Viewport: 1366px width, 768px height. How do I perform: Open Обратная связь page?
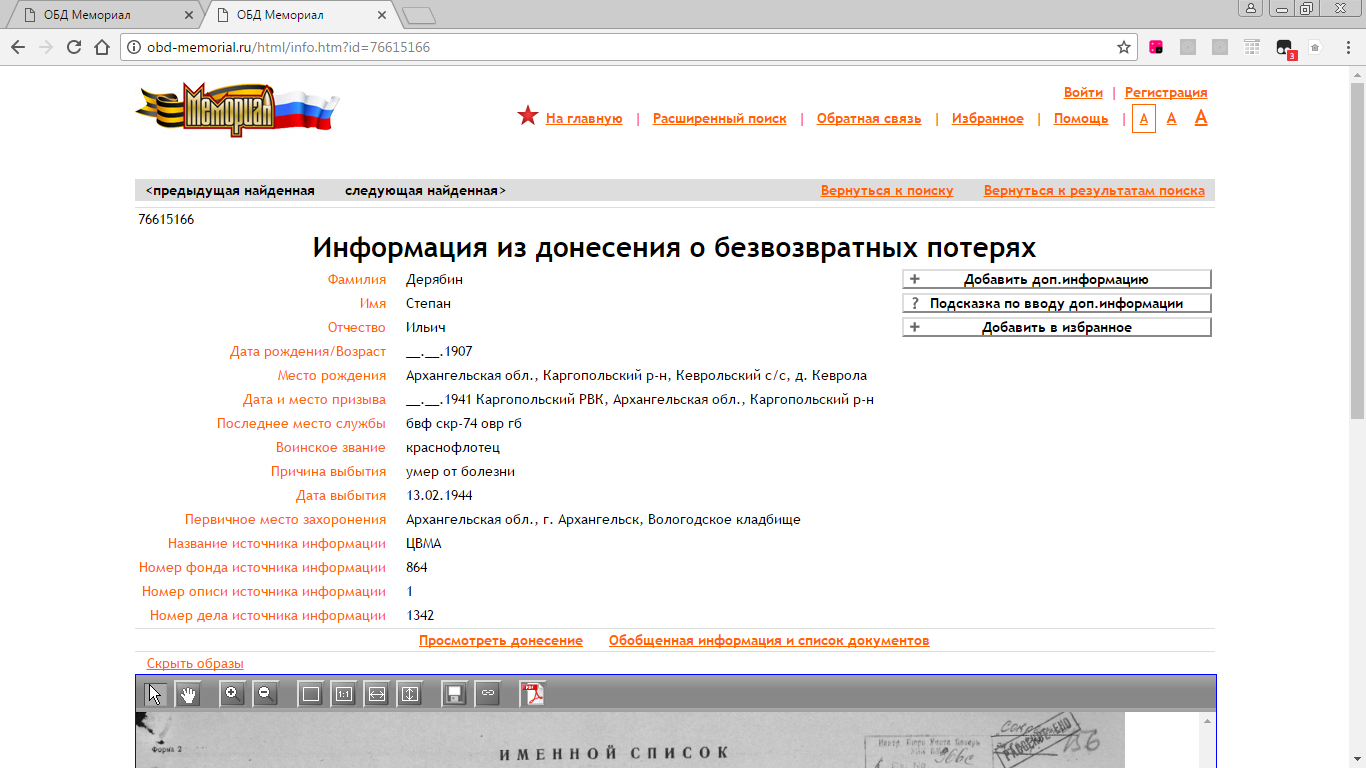[x=869, y=118]
